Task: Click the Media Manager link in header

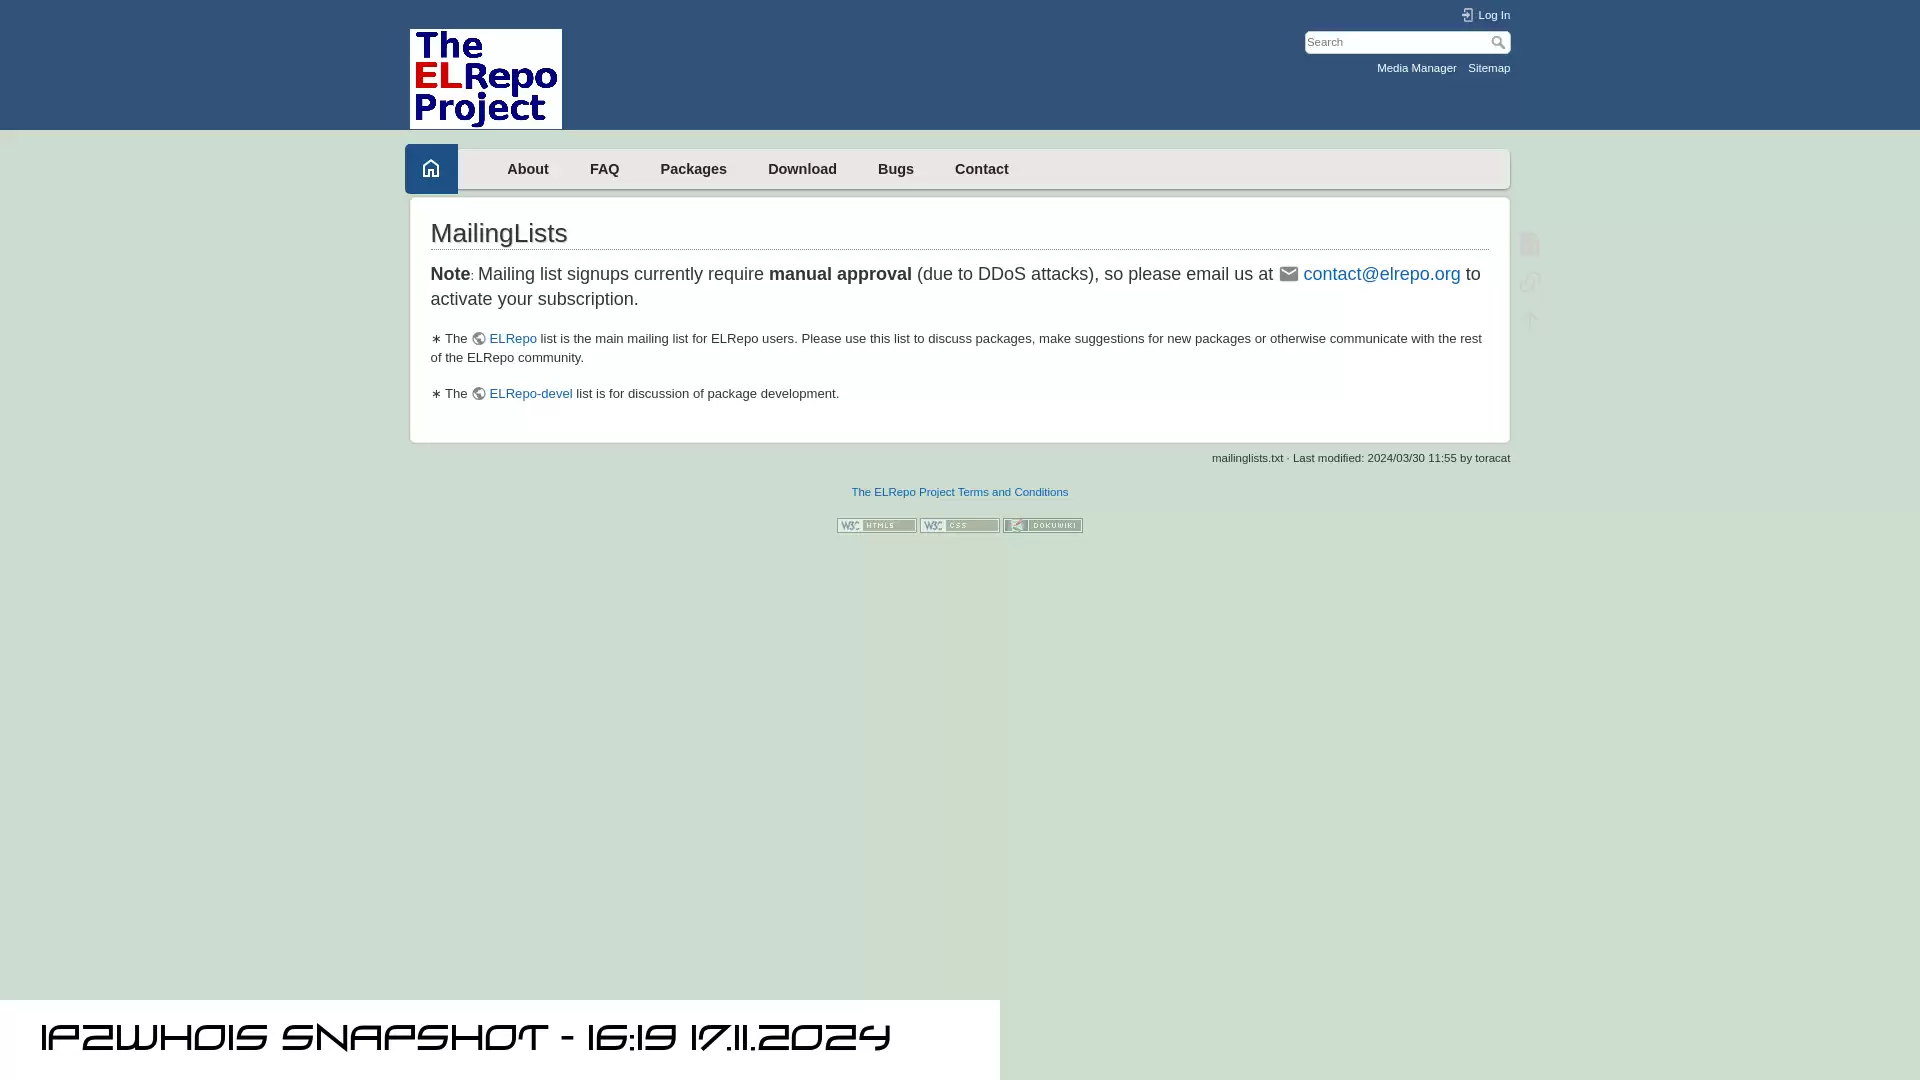Action: [1416, 67]
